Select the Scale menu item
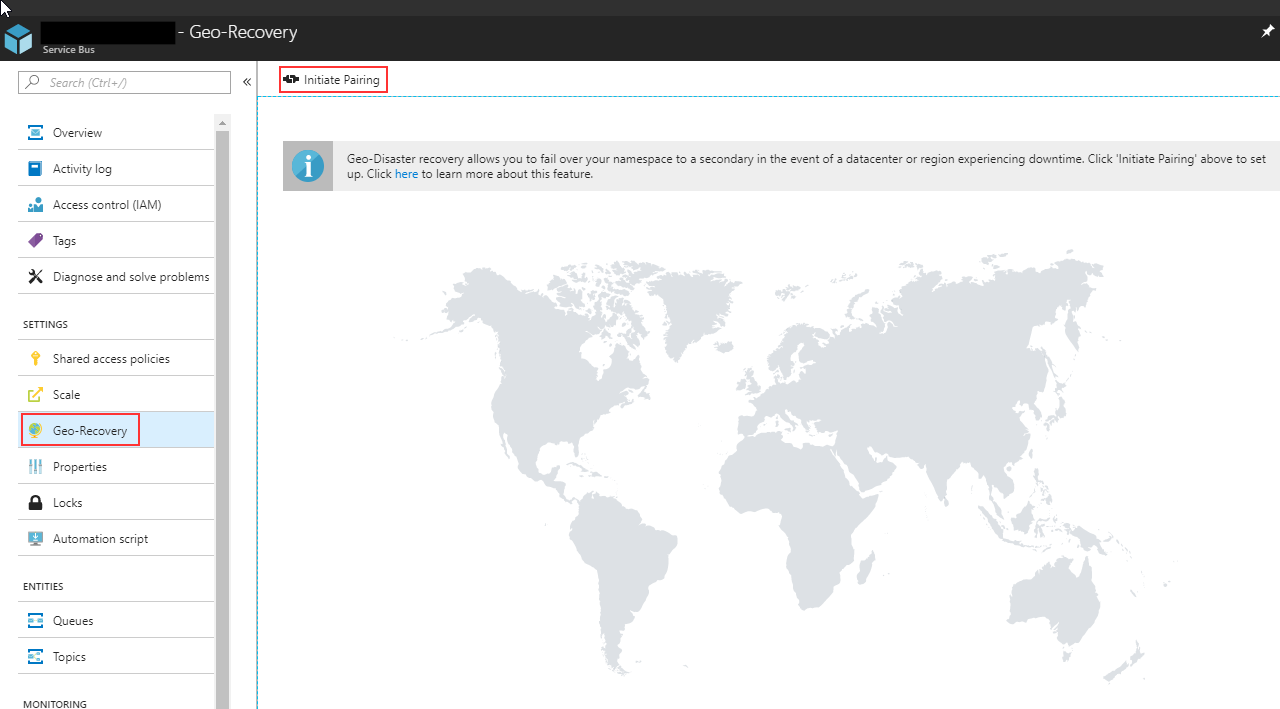The image size is (1280, 709). pos(116,394)
